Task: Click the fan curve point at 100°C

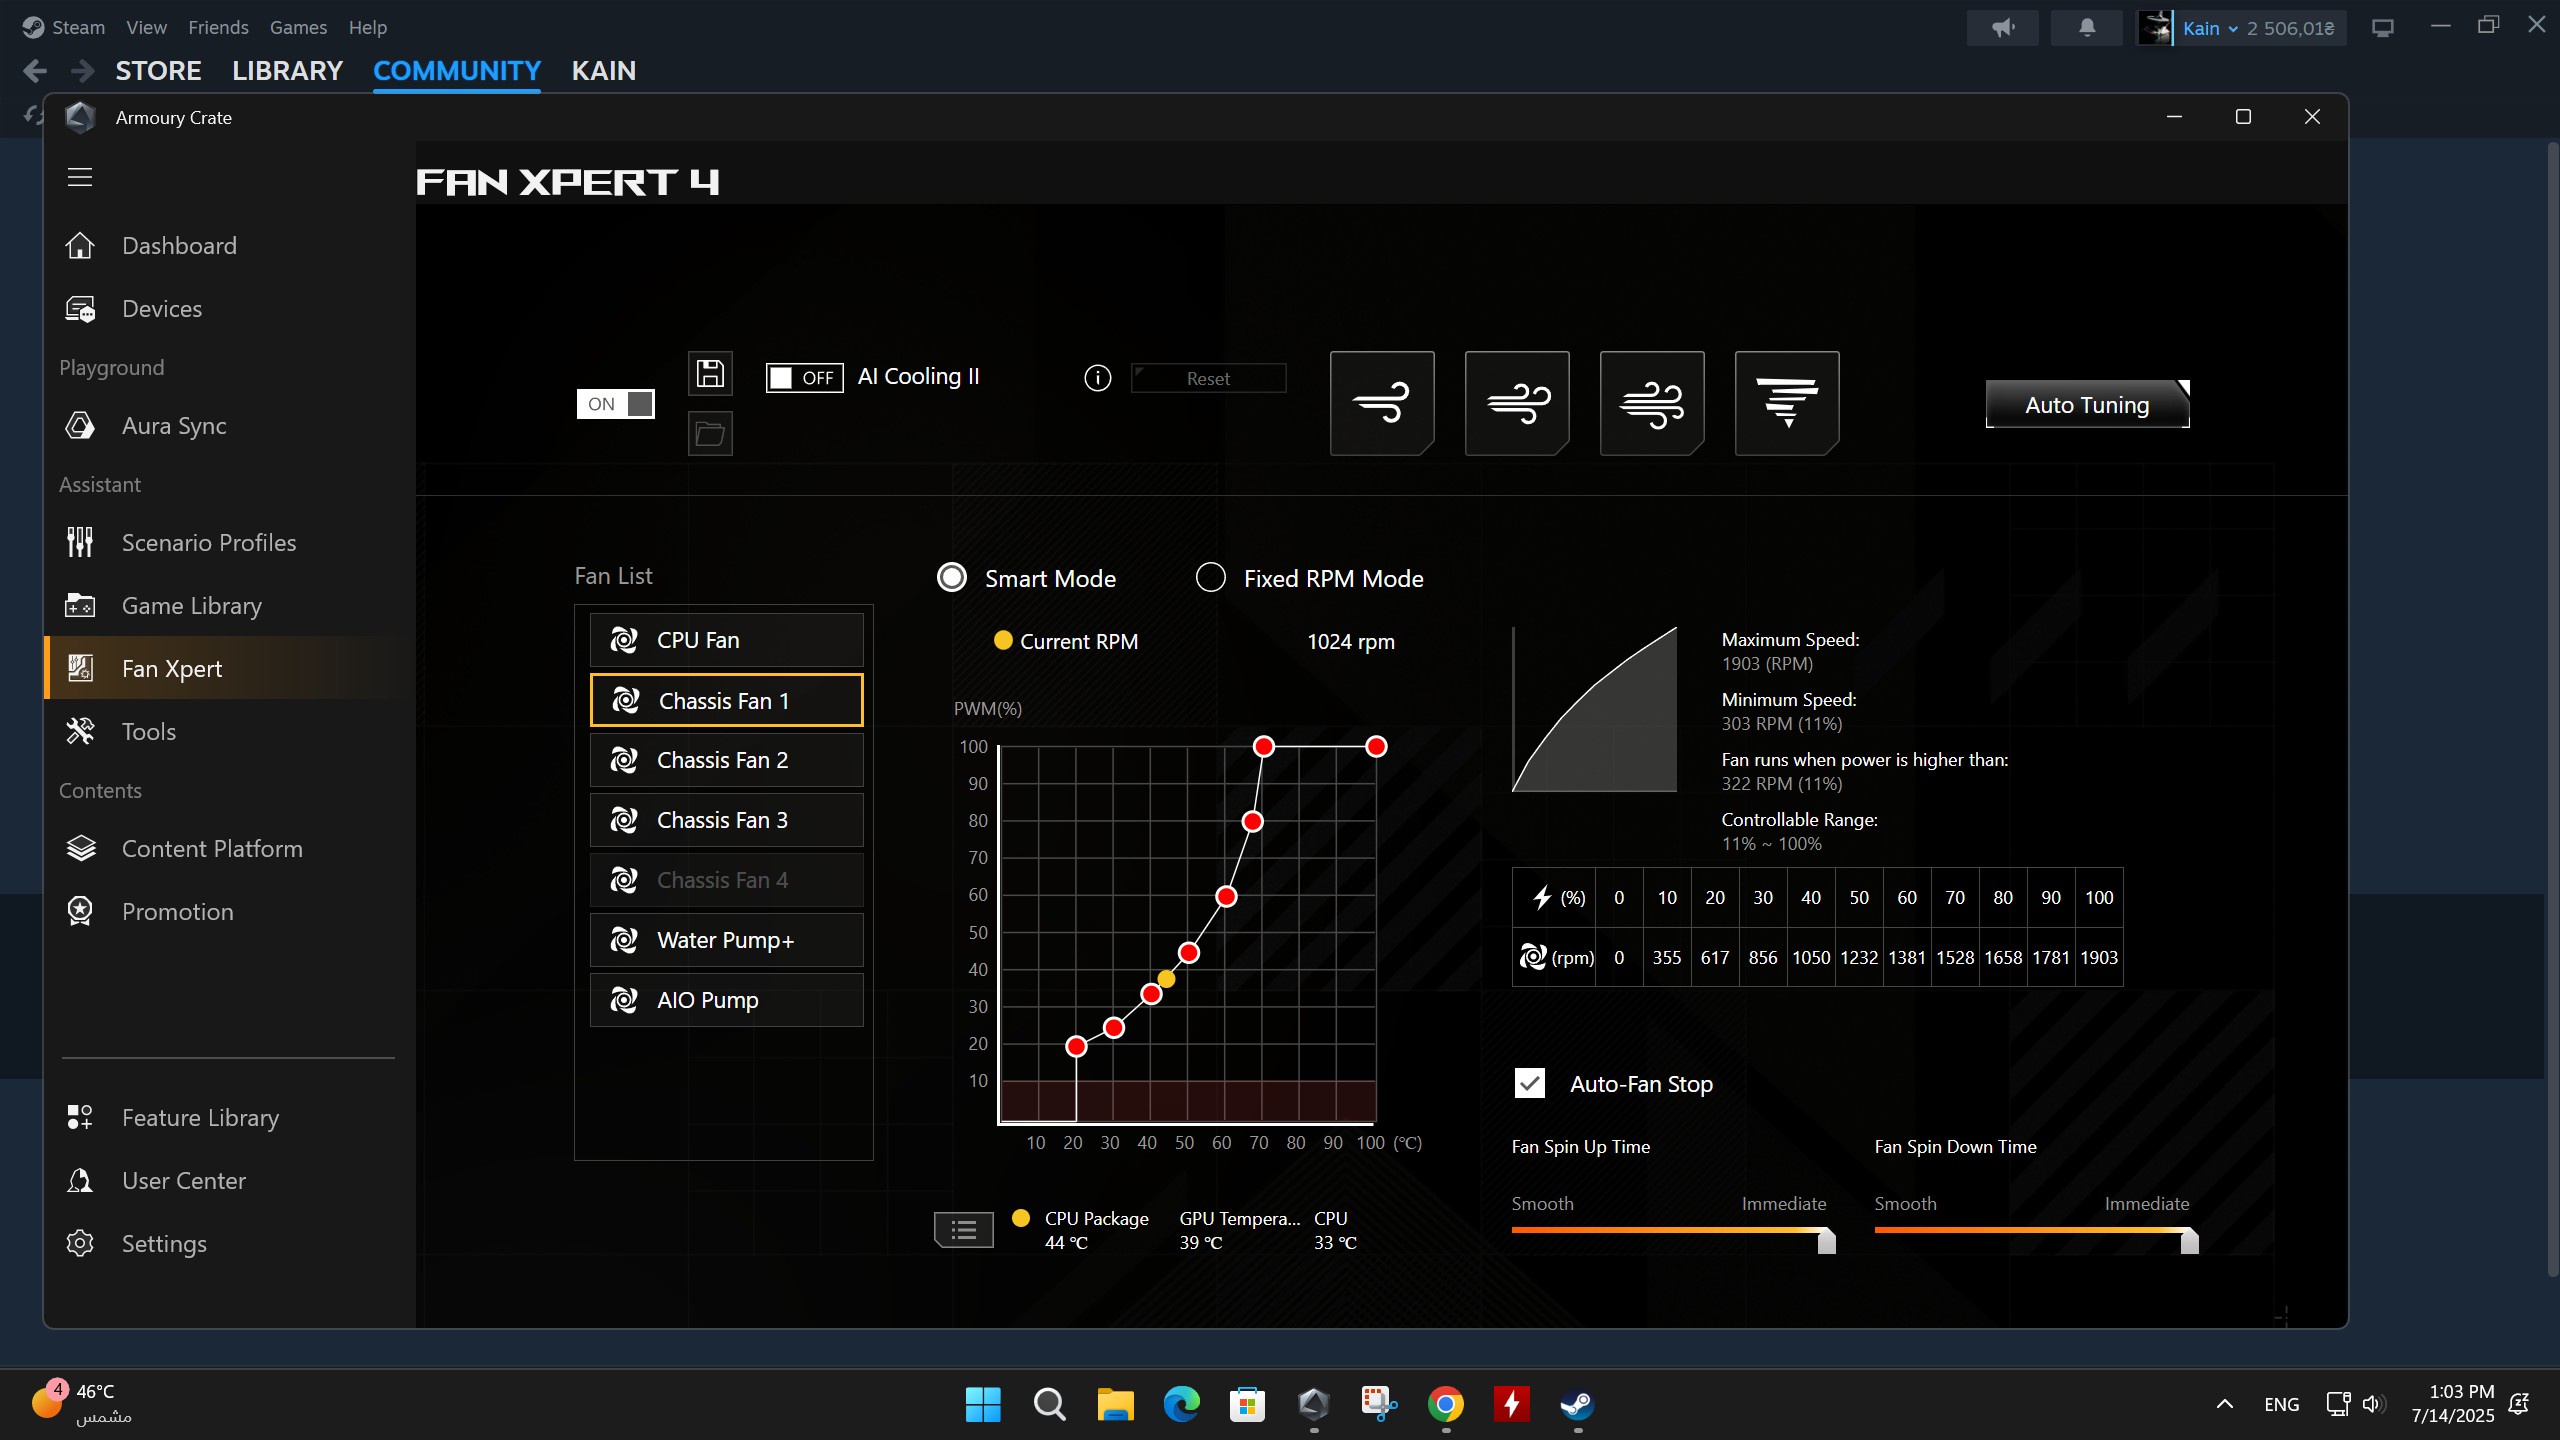Action: pyautogui.click(x=1376, y=746)
